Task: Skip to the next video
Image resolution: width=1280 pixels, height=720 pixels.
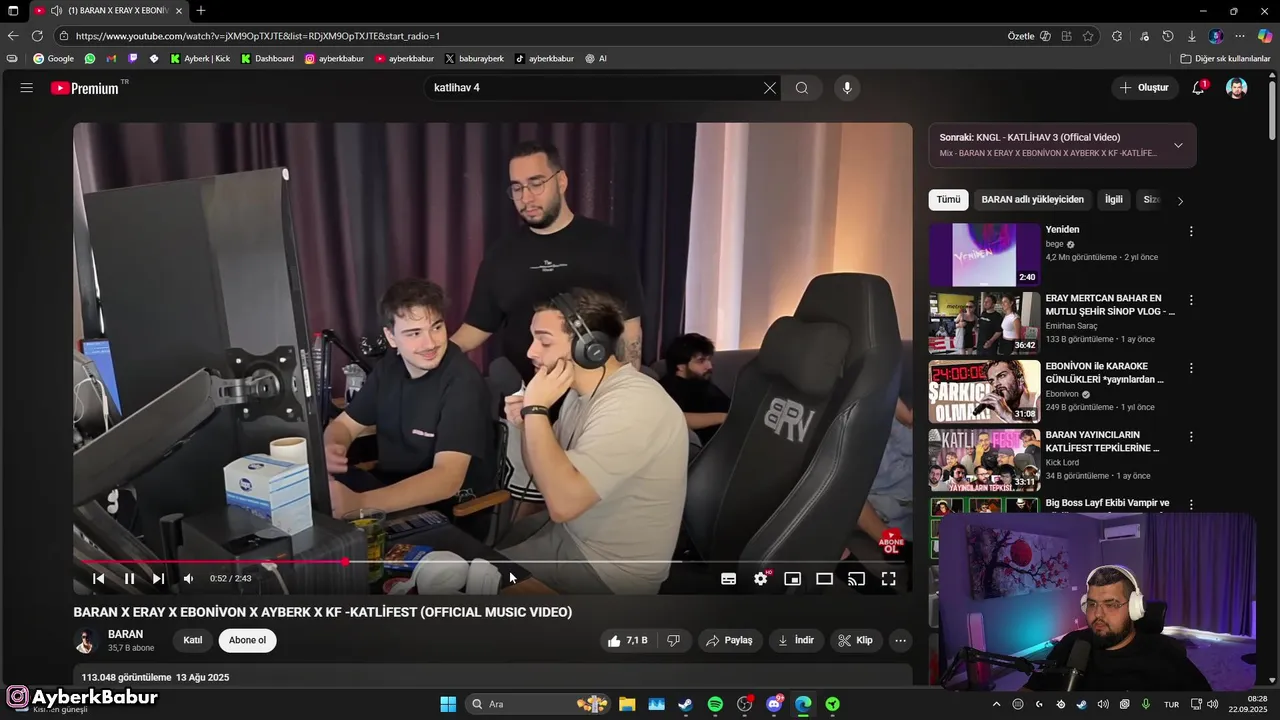Action: (x=158, y=578)
